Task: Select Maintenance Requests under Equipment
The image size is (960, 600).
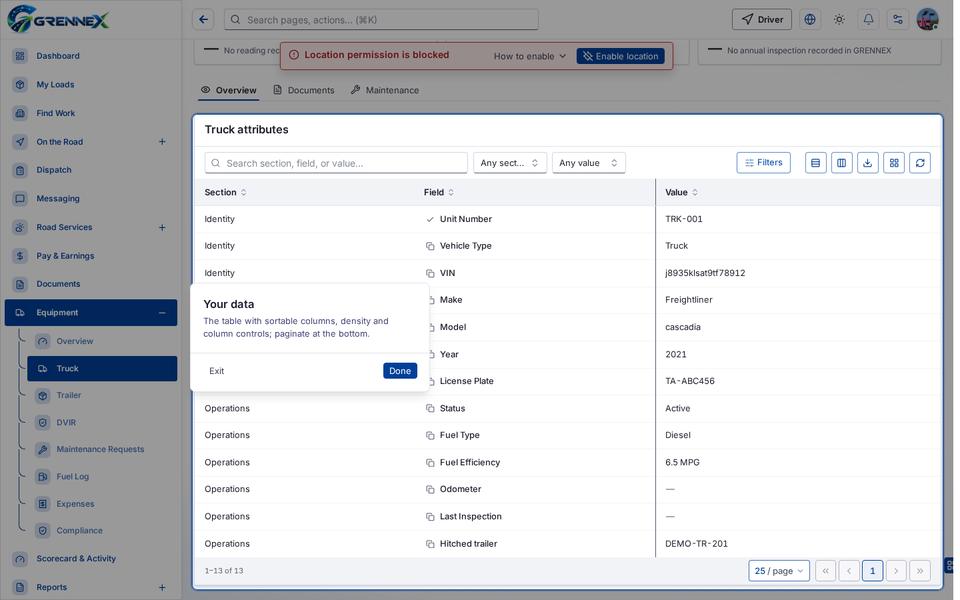Action: 102,449
